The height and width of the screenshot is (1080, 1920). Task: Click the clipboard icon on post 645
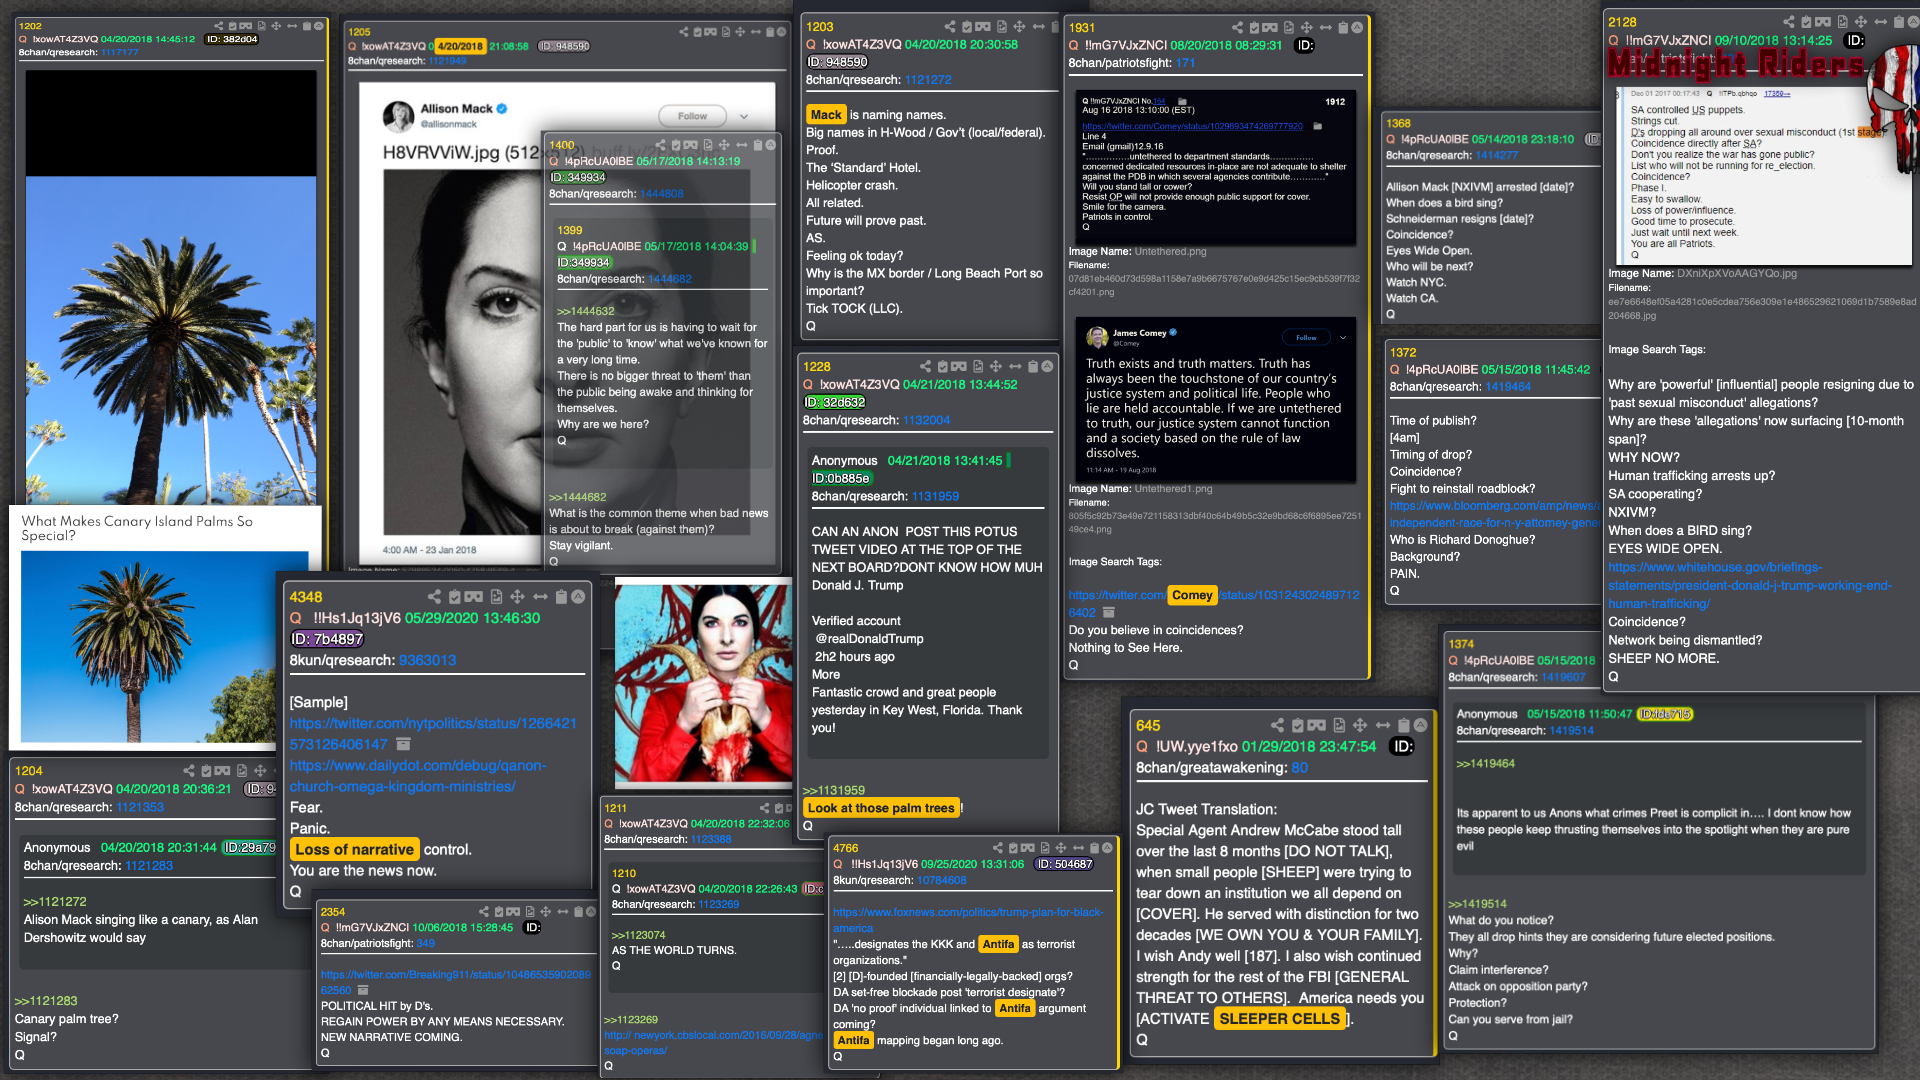click(x=1404, y=725)
